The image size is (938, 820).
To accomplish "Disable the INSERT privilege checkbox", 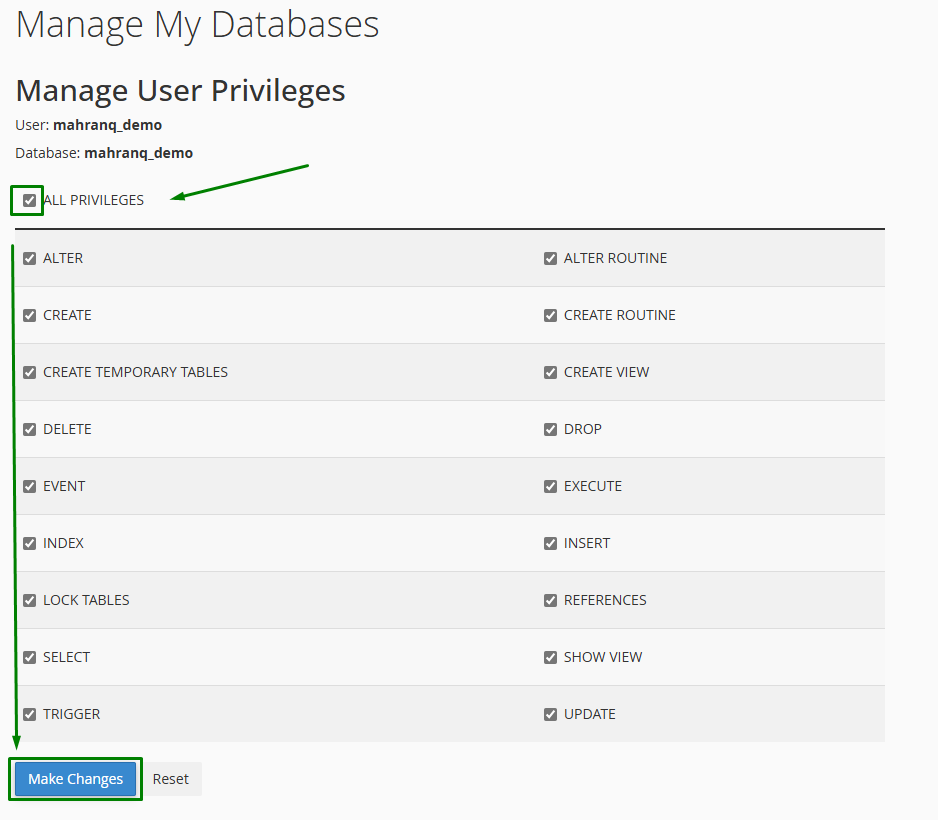I will [550, 543].
